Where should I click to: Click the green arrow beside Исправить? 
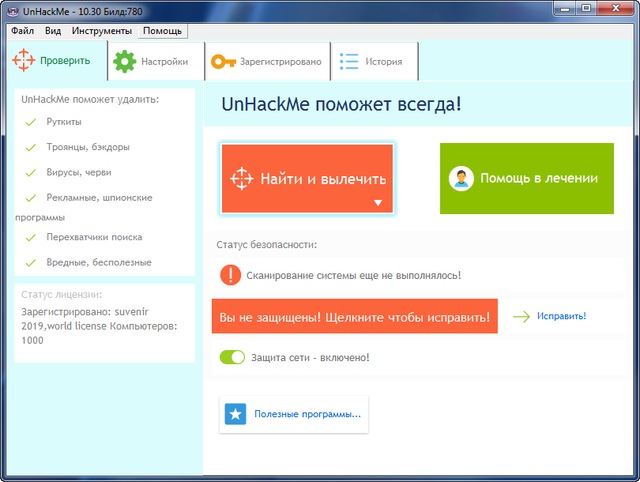click(521, 317)
